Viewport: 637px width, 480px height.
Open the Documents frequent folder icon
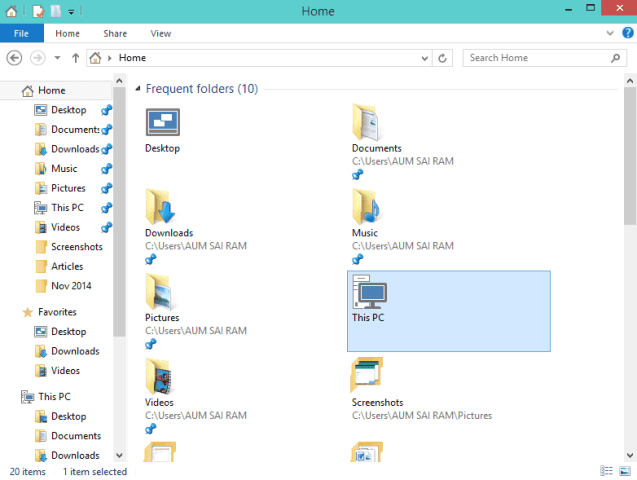click(365, 122)
